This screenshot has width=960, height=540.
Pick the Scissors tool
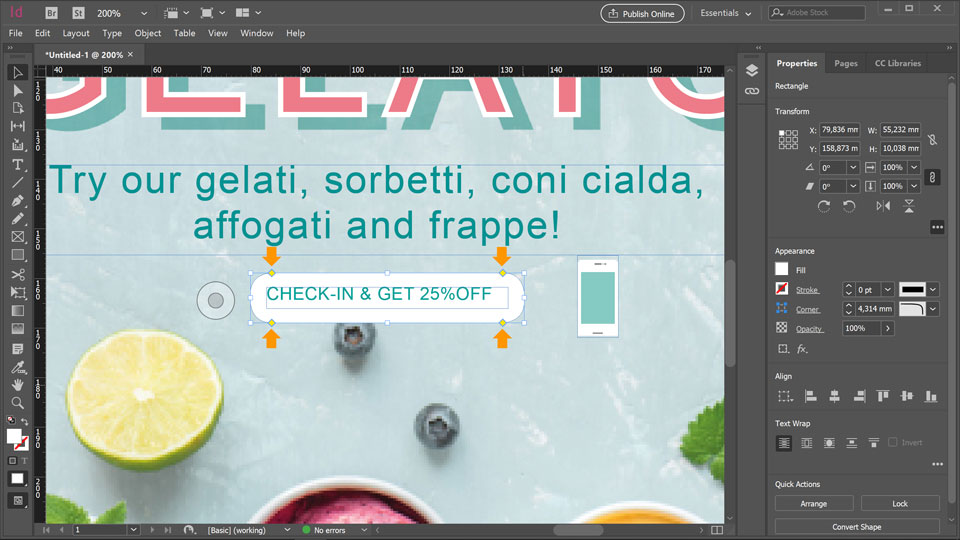tap(18, 274)
